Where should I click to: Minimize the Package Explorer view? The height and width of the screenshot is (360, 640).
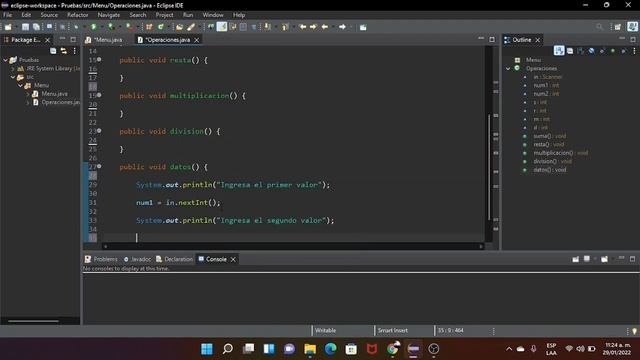tap(62, 39)
